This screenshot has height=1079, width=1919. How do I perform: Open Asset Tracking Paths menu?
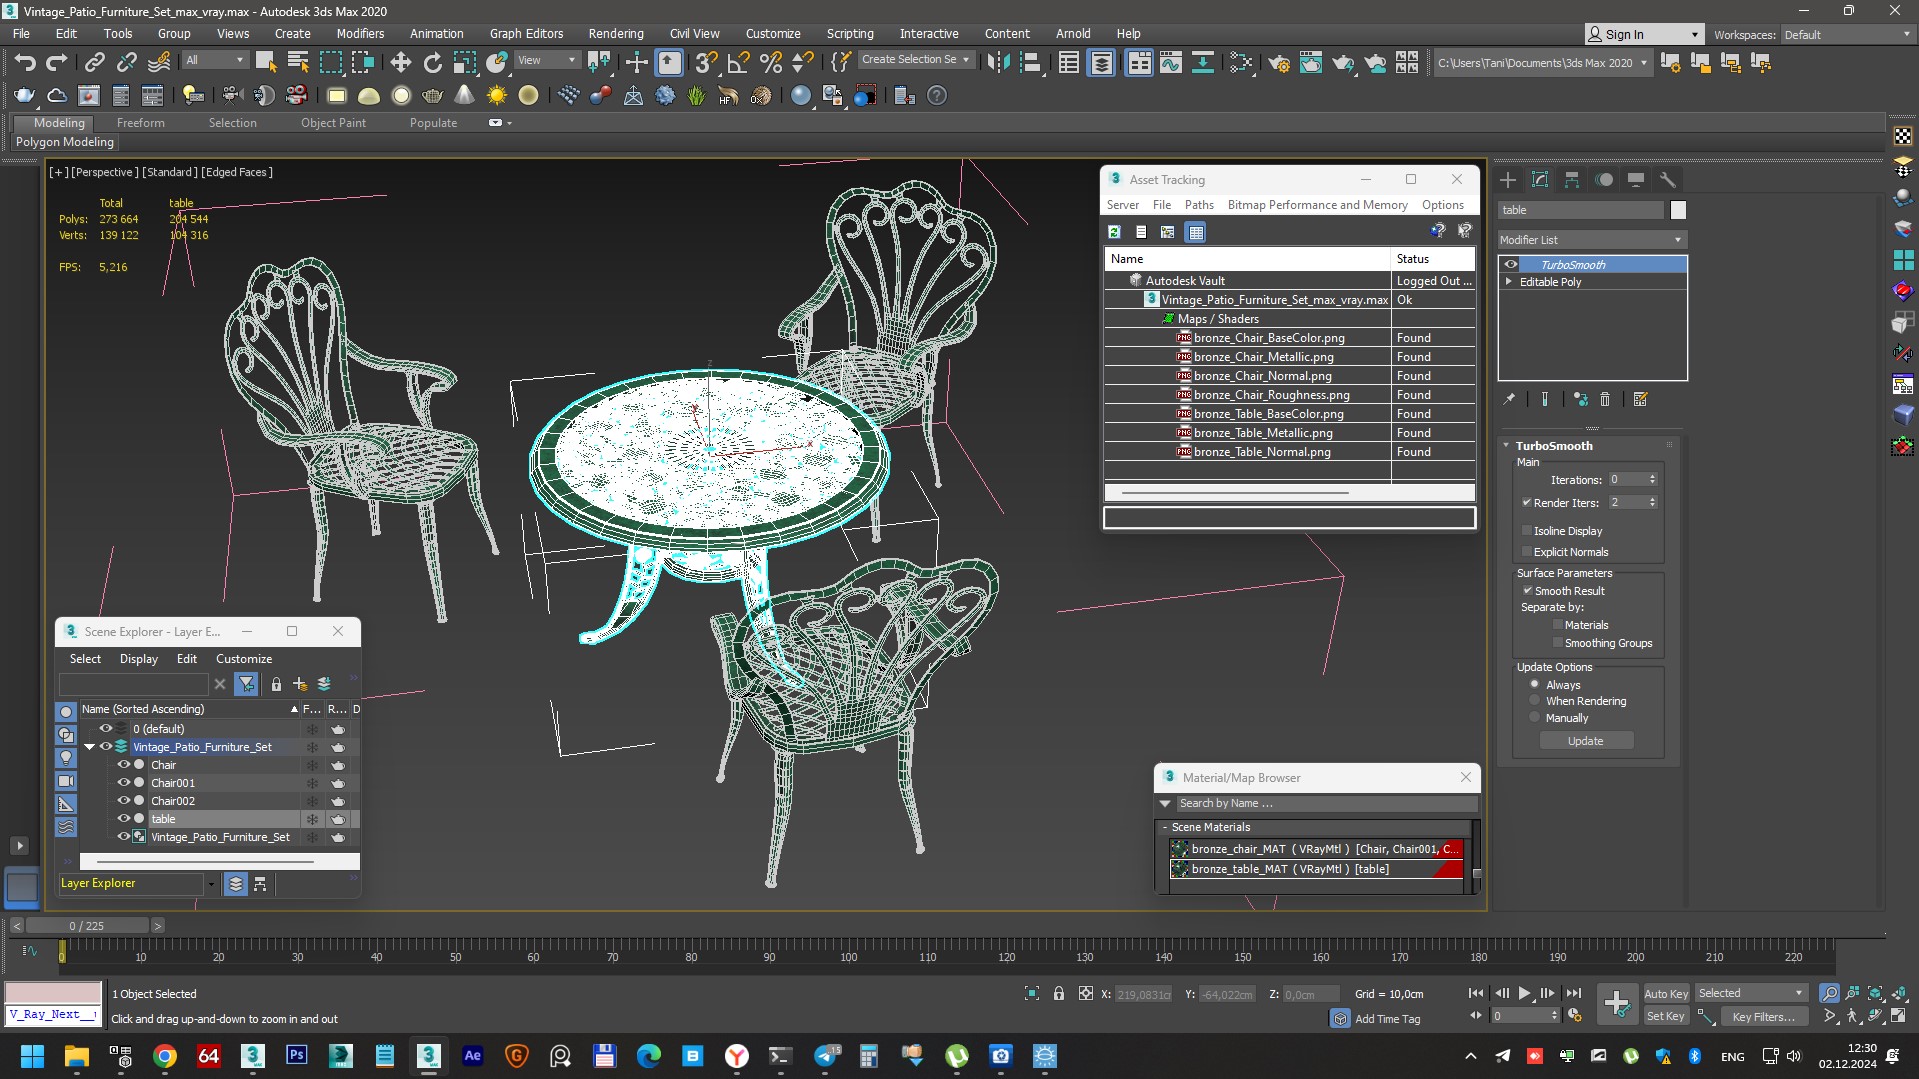(x=1199, y=205)
